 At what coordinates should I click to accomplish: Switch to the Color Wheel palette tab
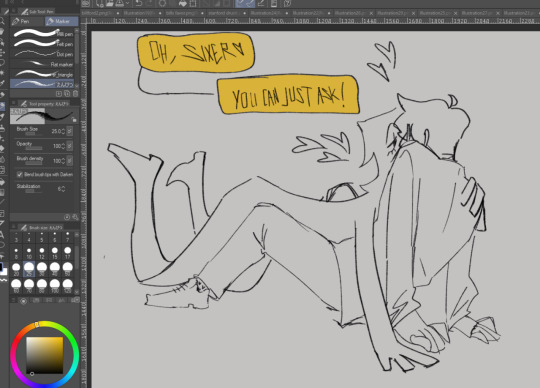[x=23, y=301]
